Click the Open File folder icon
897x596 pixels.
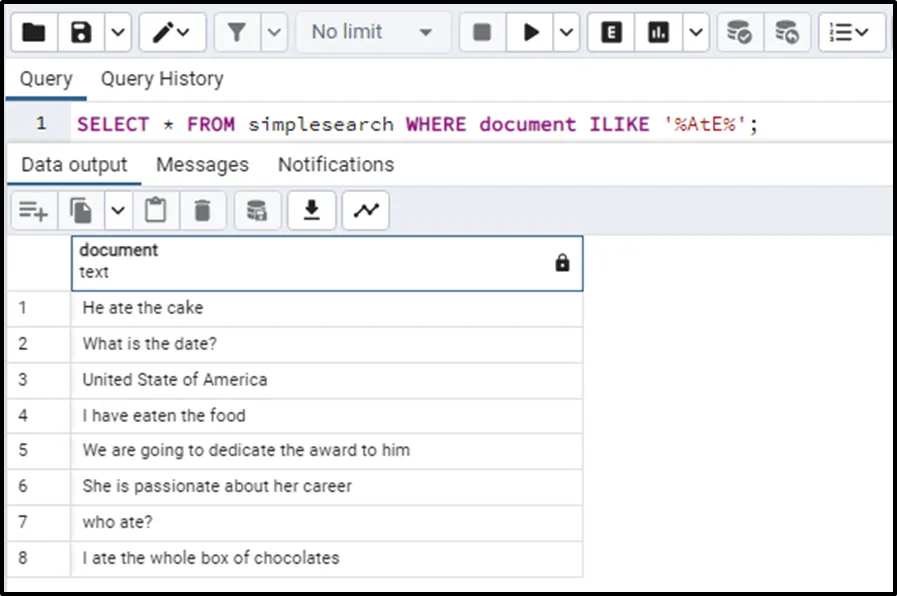35,33
